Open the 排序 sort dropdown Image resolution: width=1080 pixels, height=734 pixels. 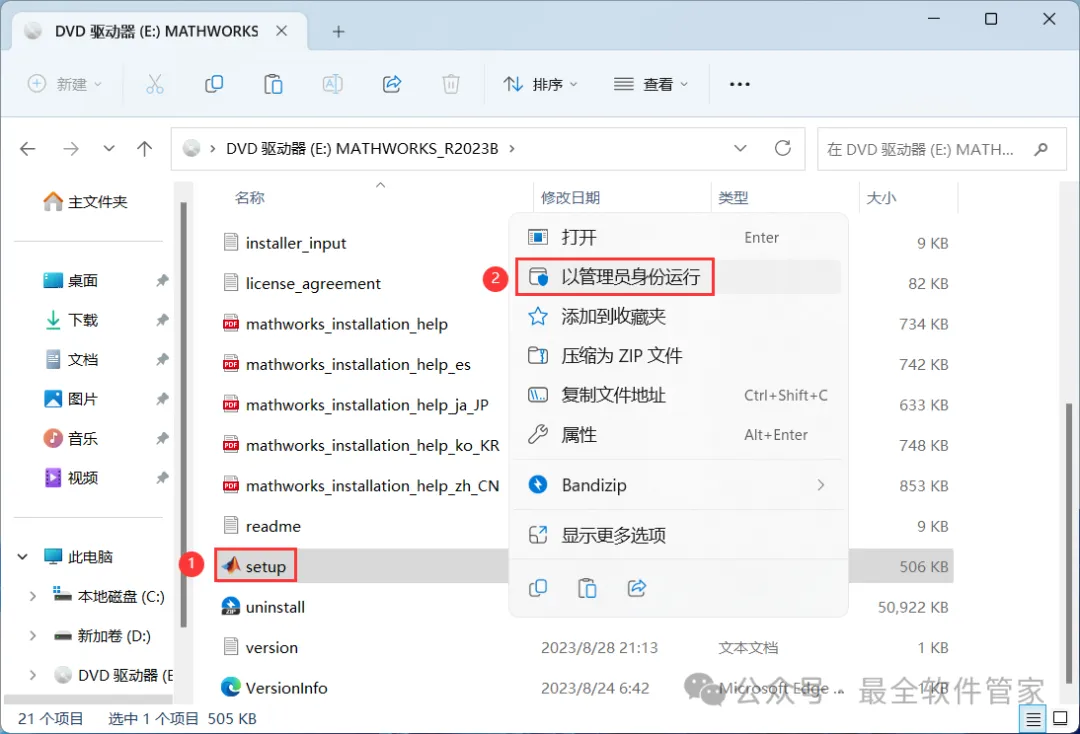541,84
